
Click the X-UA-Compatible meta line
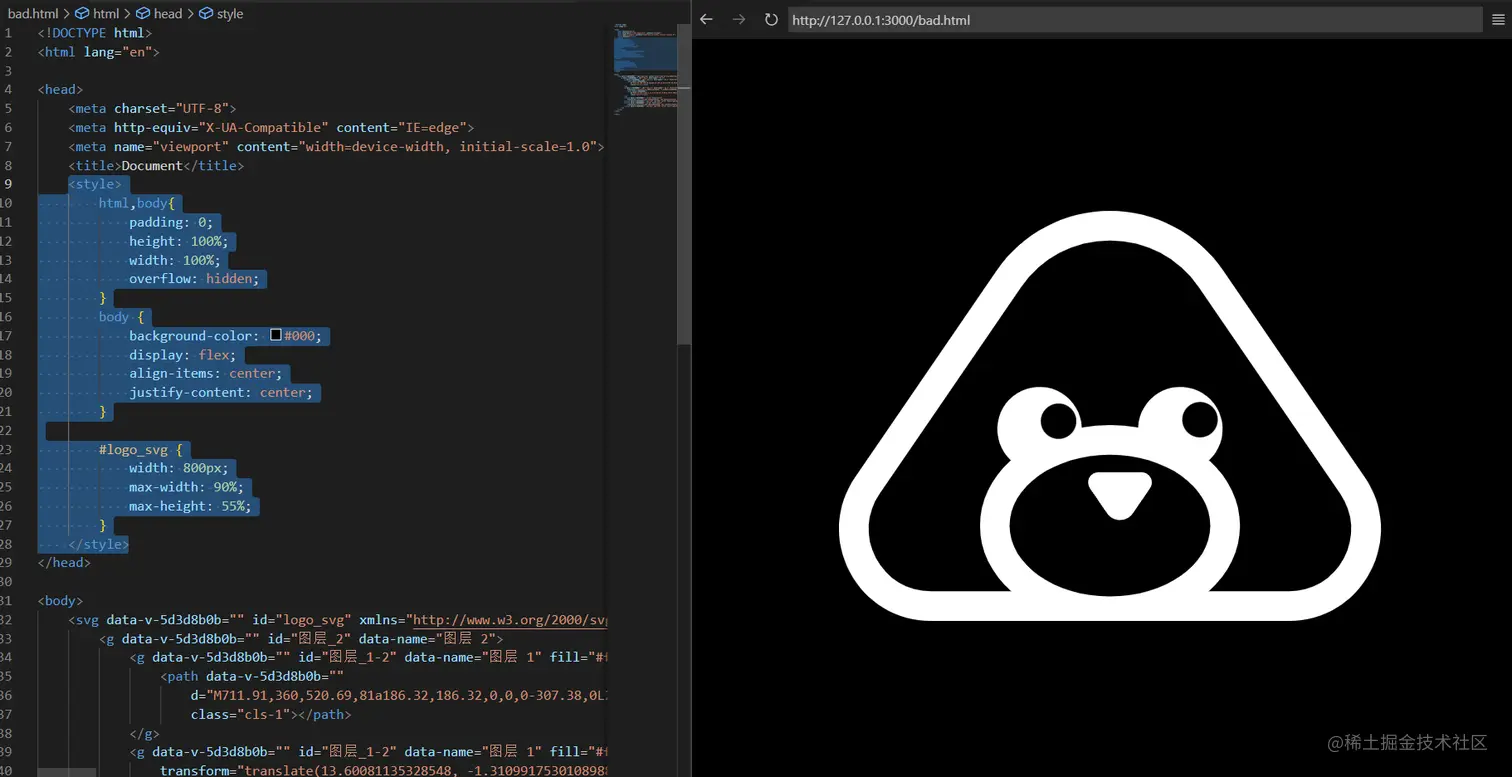click(271, 127)
